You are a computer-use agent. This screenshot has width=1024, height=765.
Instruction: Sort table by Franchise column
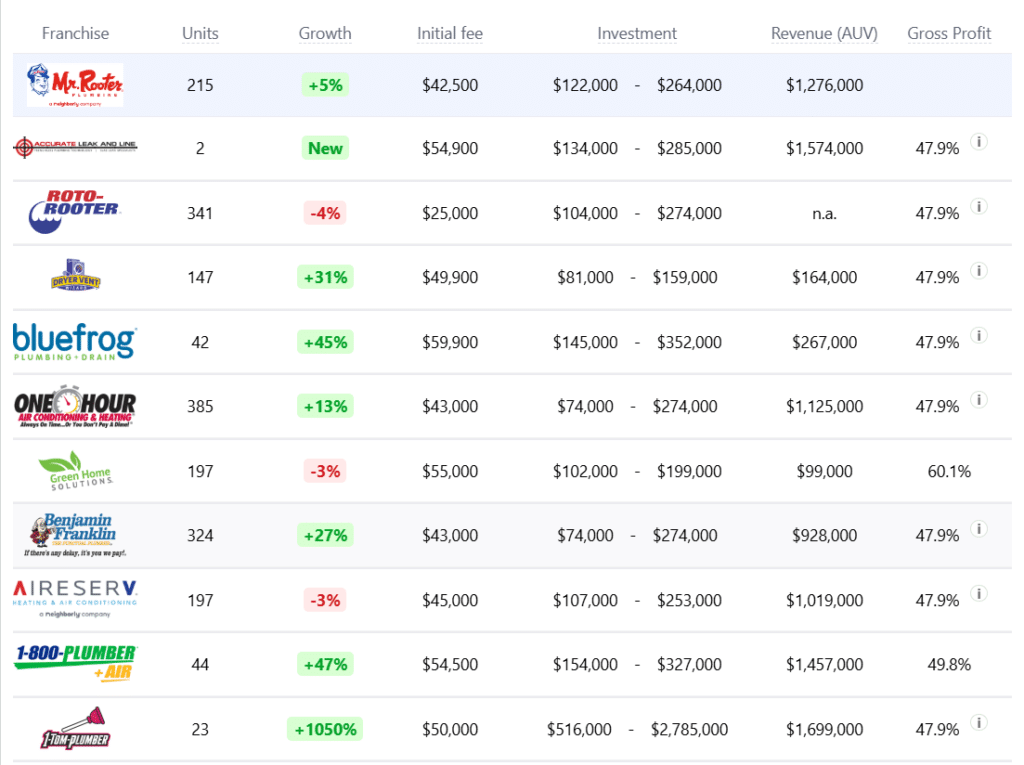click(75, 33)
